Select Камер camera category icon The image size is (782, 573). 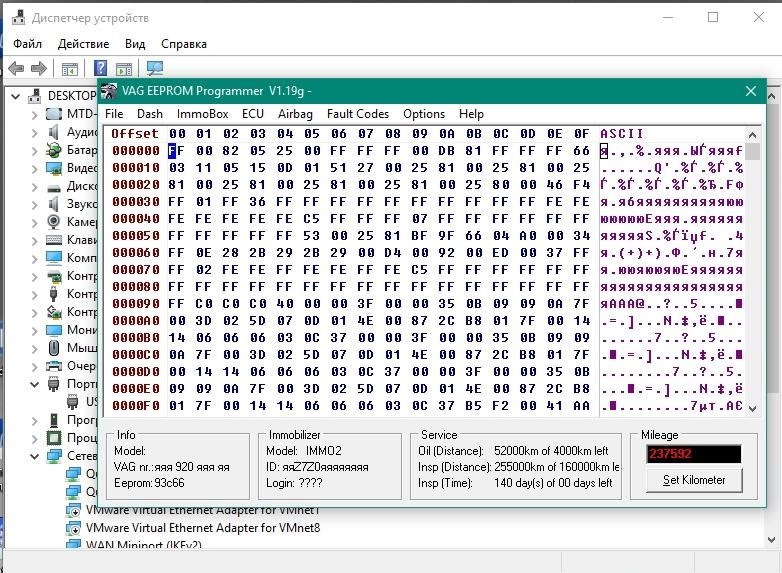pos(54,221)
